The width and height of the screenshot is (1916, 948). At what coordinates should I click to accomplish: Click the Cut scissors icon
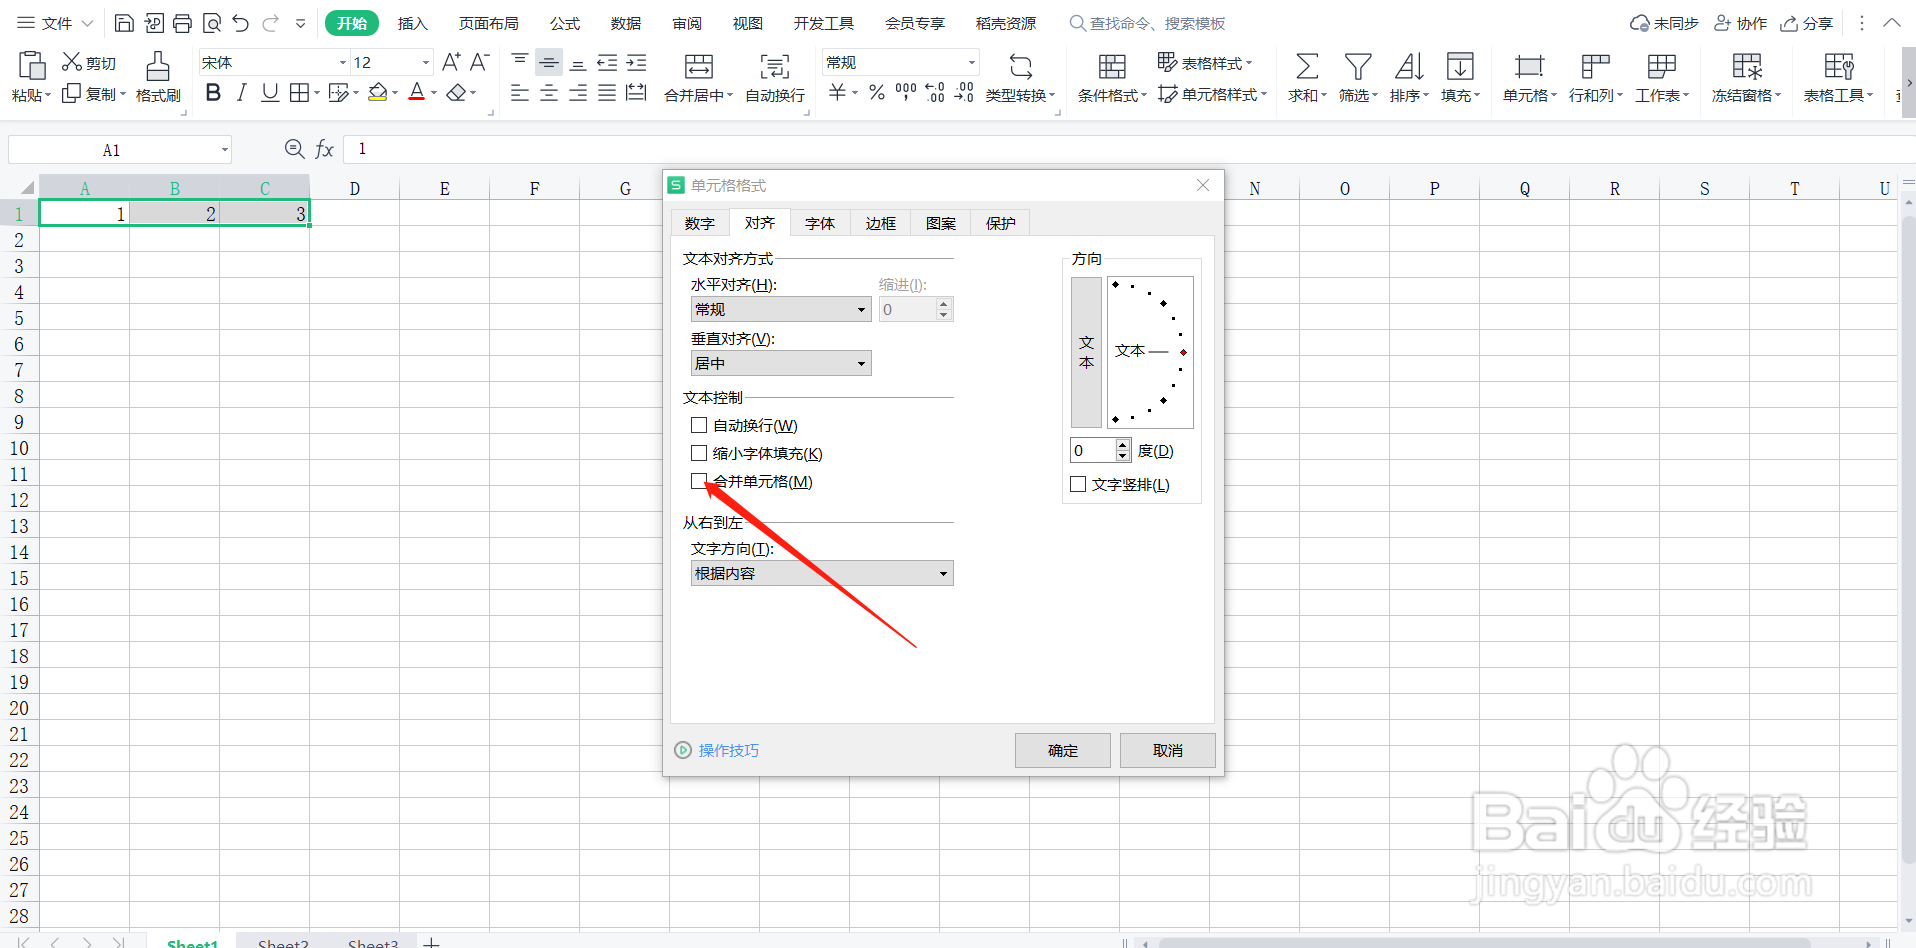[x=72, y=62]
